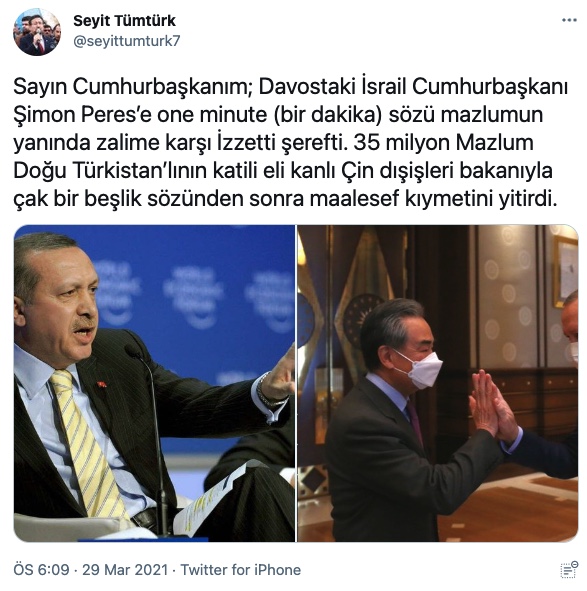Enlarge the right masked handshake photo
This screenshot has height=591, width=587.
[x=438, y=383]
